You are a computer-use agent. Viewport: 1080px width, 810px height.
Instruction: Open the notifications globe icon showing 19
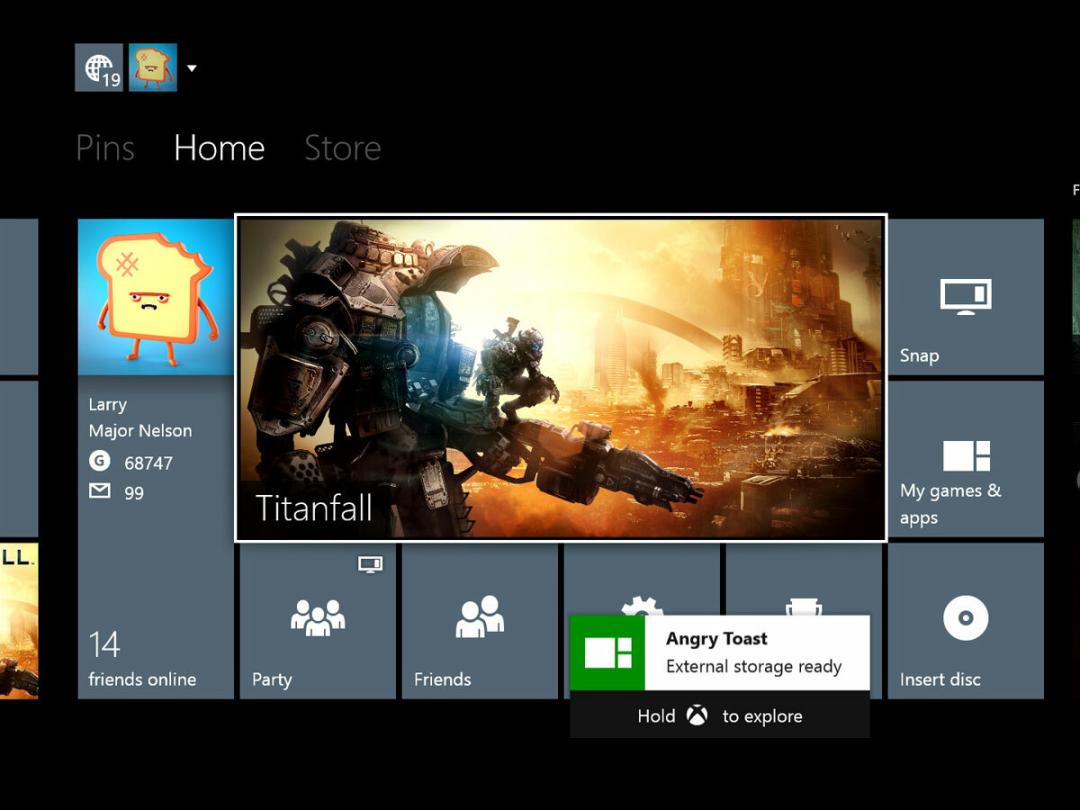click(99, 68)
